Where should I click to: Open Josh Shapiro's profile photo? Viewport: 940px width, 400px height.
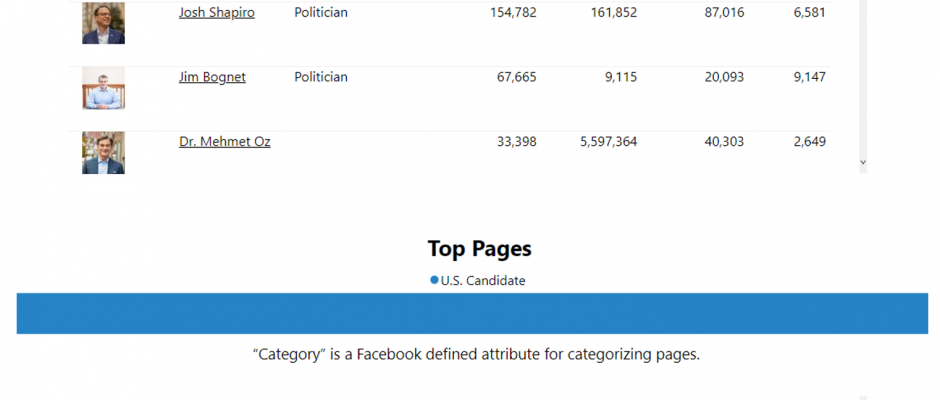(103, 23)
